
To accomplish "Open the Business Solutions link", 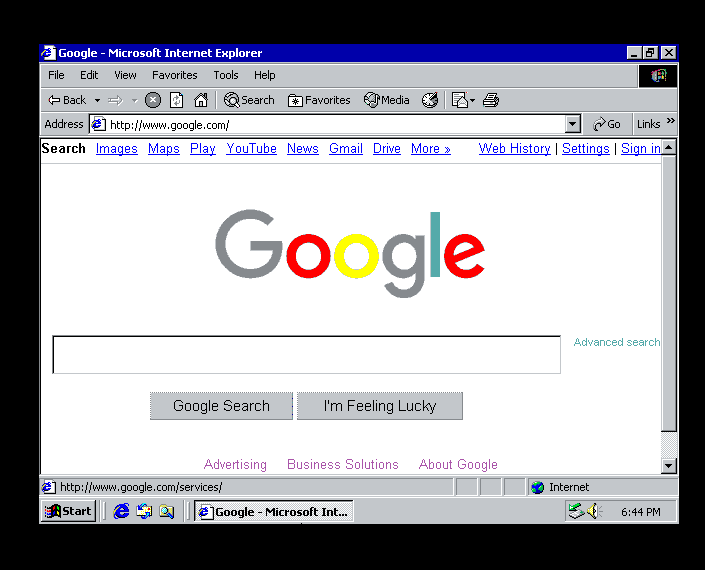I will click(x=343, y=464).
